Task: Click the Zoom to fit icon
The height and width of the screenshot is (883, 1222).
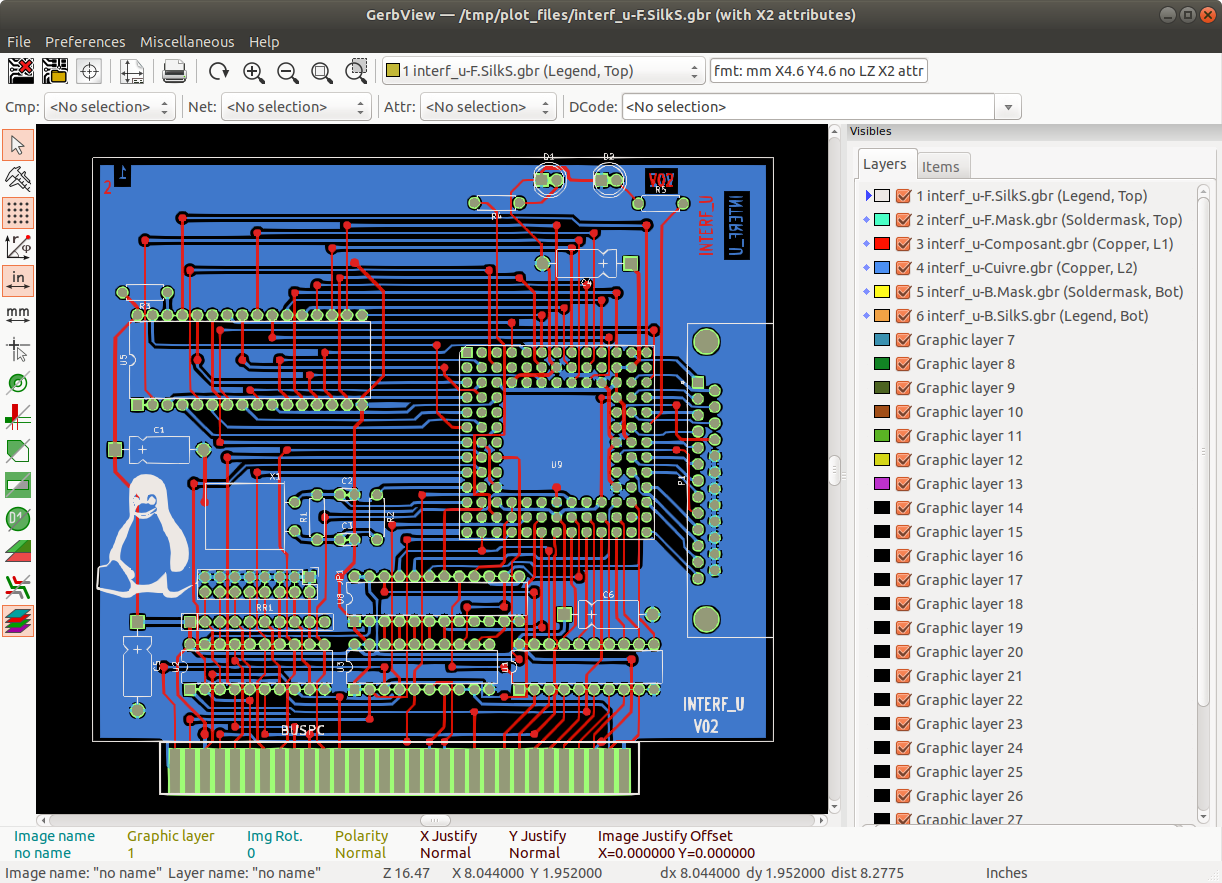Action: pyautogui.click(x=321, y=71)
